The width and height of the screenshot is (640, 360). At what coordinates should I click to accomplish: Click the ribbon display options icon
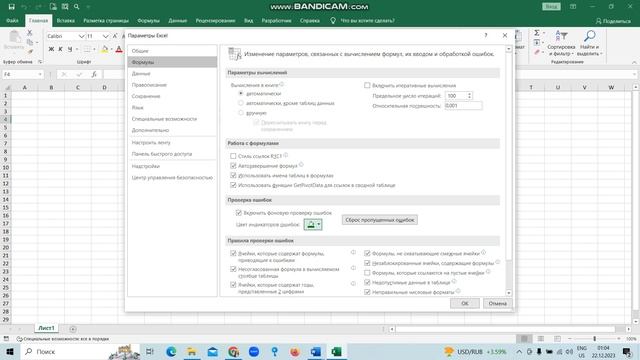573,7
